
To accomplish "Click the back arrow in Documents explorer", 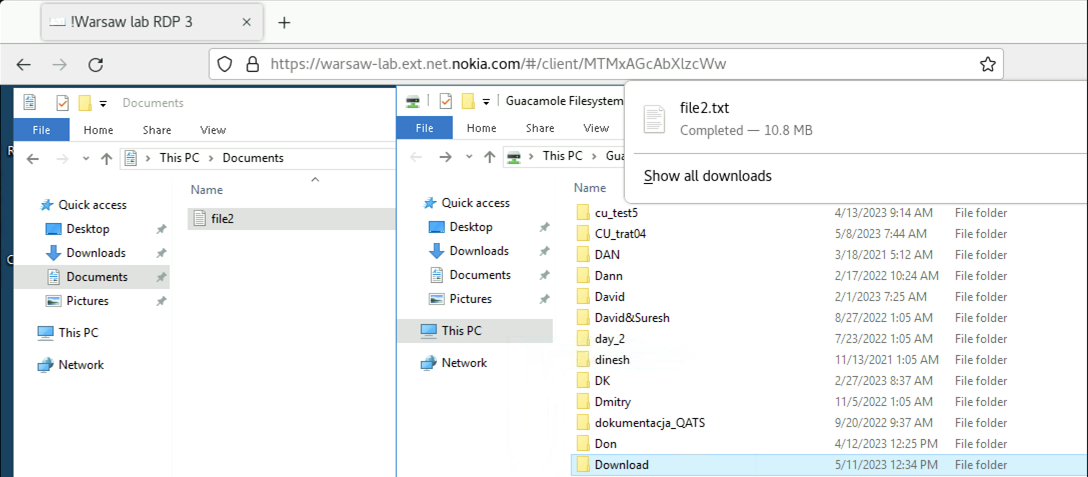I will tap(32, 158).
